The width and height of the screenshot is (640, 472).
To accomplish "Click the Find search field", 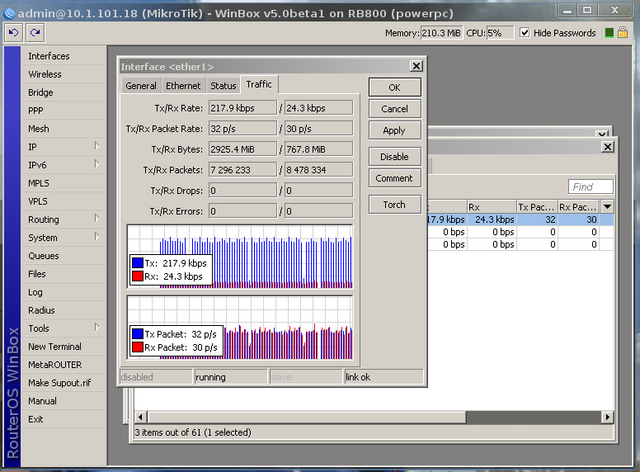I will click(x=590, y=187).
